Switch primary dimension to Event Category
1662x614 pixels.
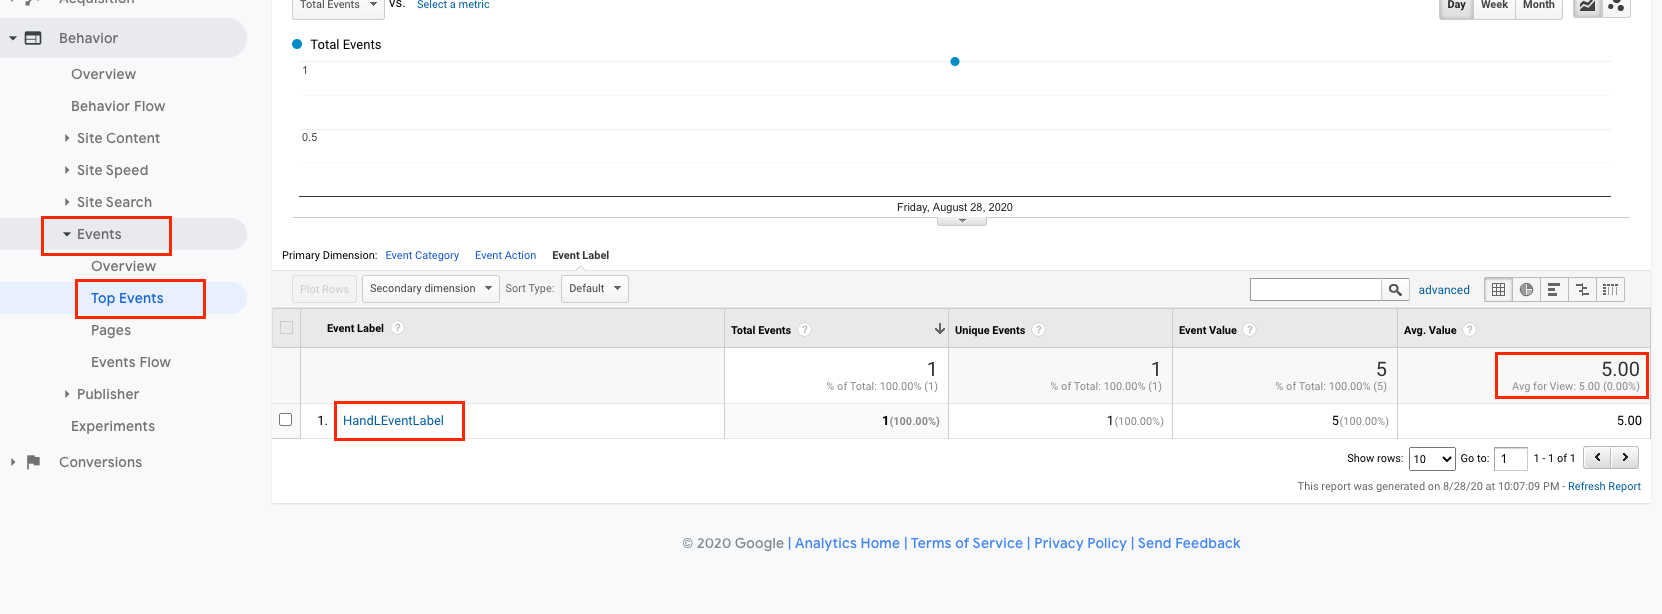pyautogui.click(x=422, y=256)
